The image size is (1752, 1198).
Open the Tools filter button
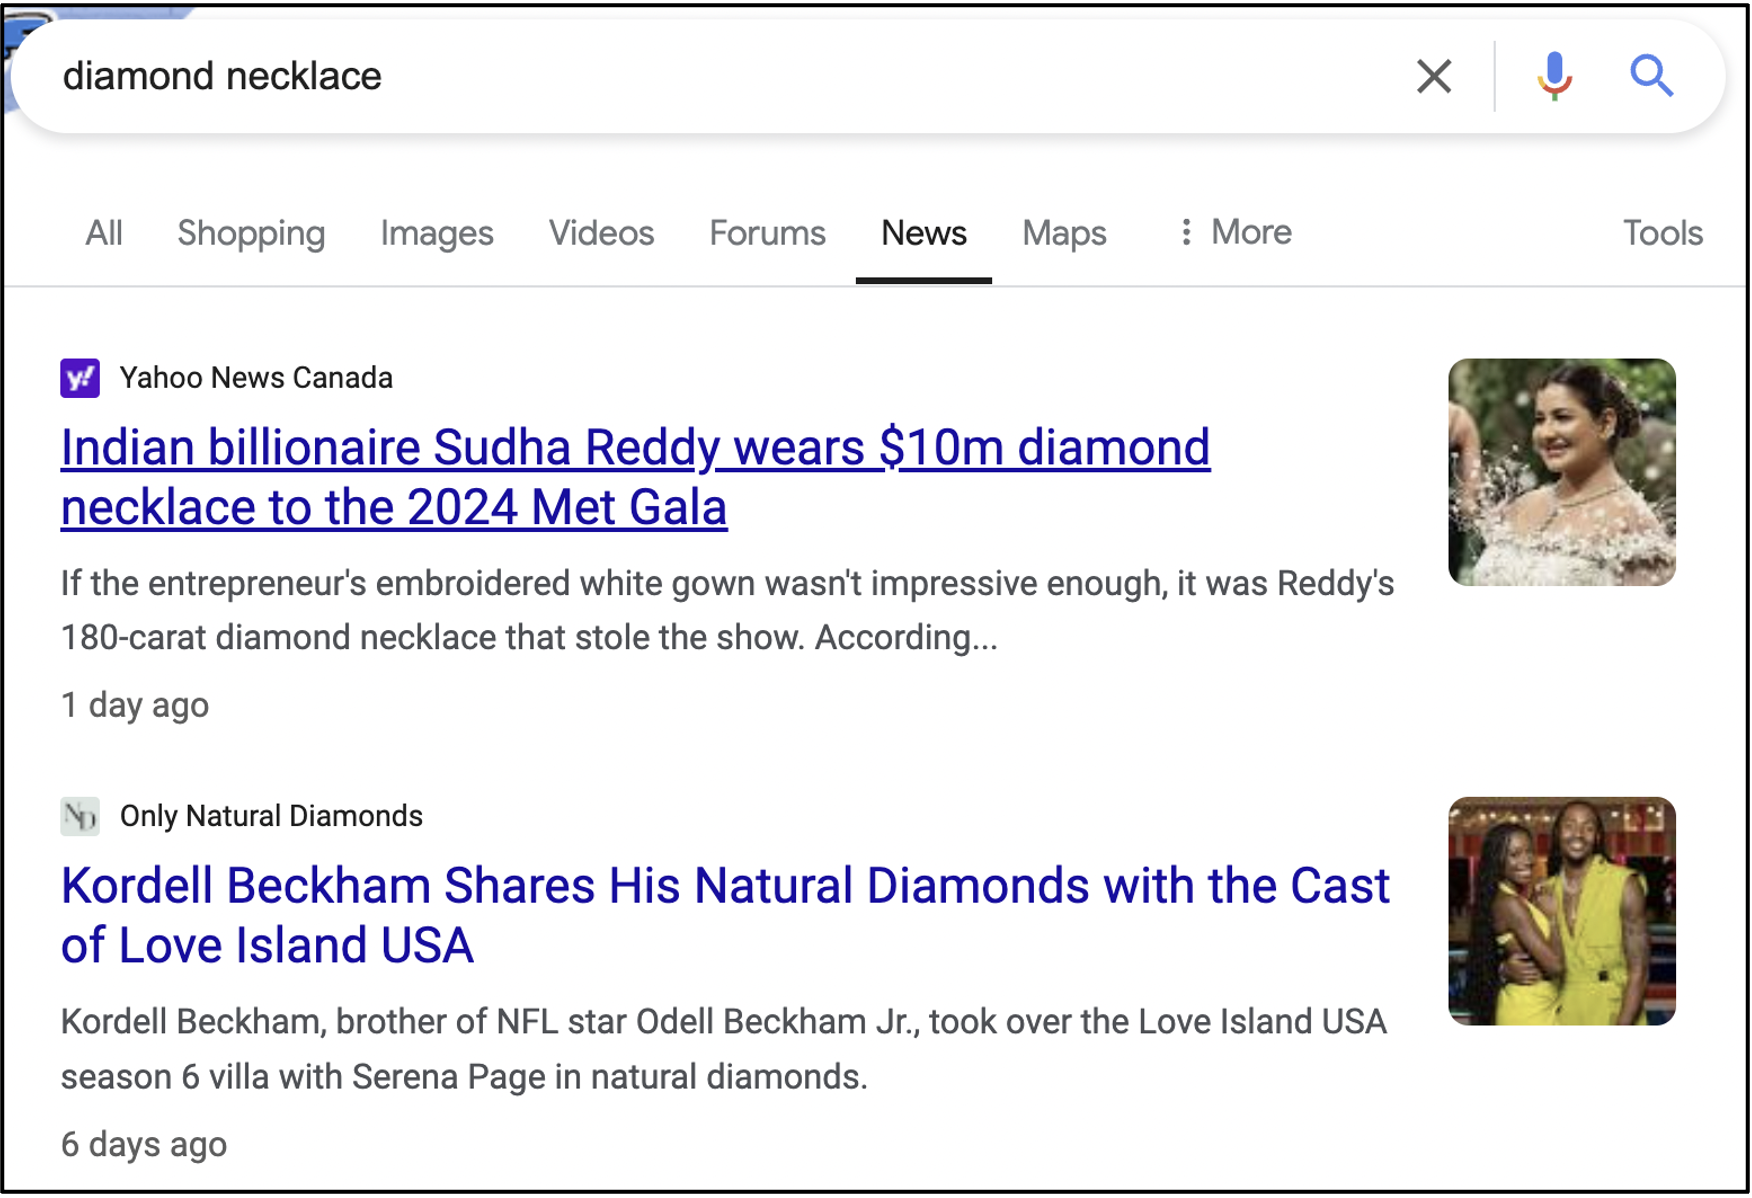[x=1662, y=233]
